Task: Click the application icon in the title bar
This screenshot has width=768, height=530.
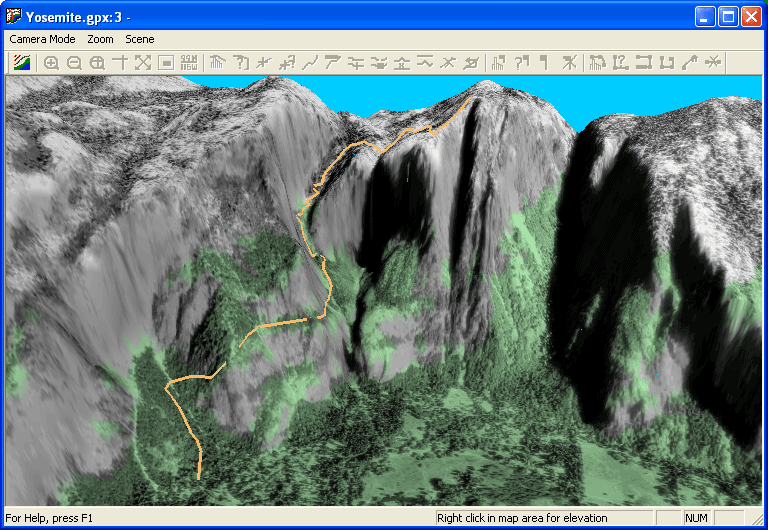Action: (14, 16)
